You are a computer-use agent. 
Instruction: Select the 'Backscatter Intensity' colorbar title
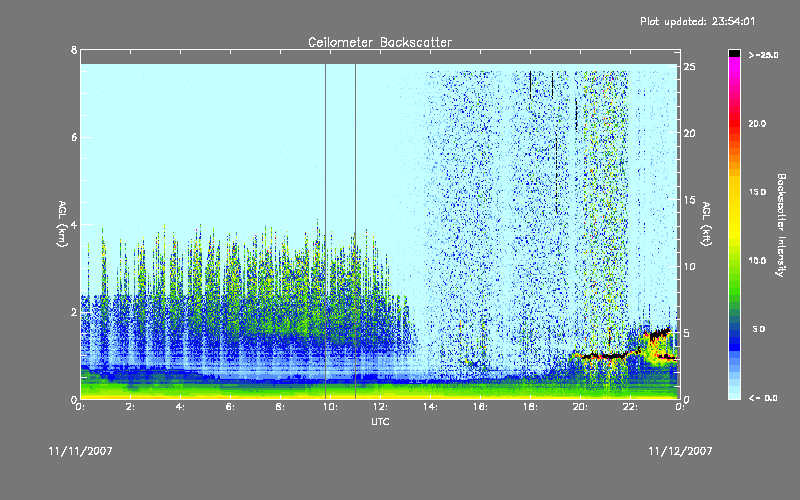[781, 225]
